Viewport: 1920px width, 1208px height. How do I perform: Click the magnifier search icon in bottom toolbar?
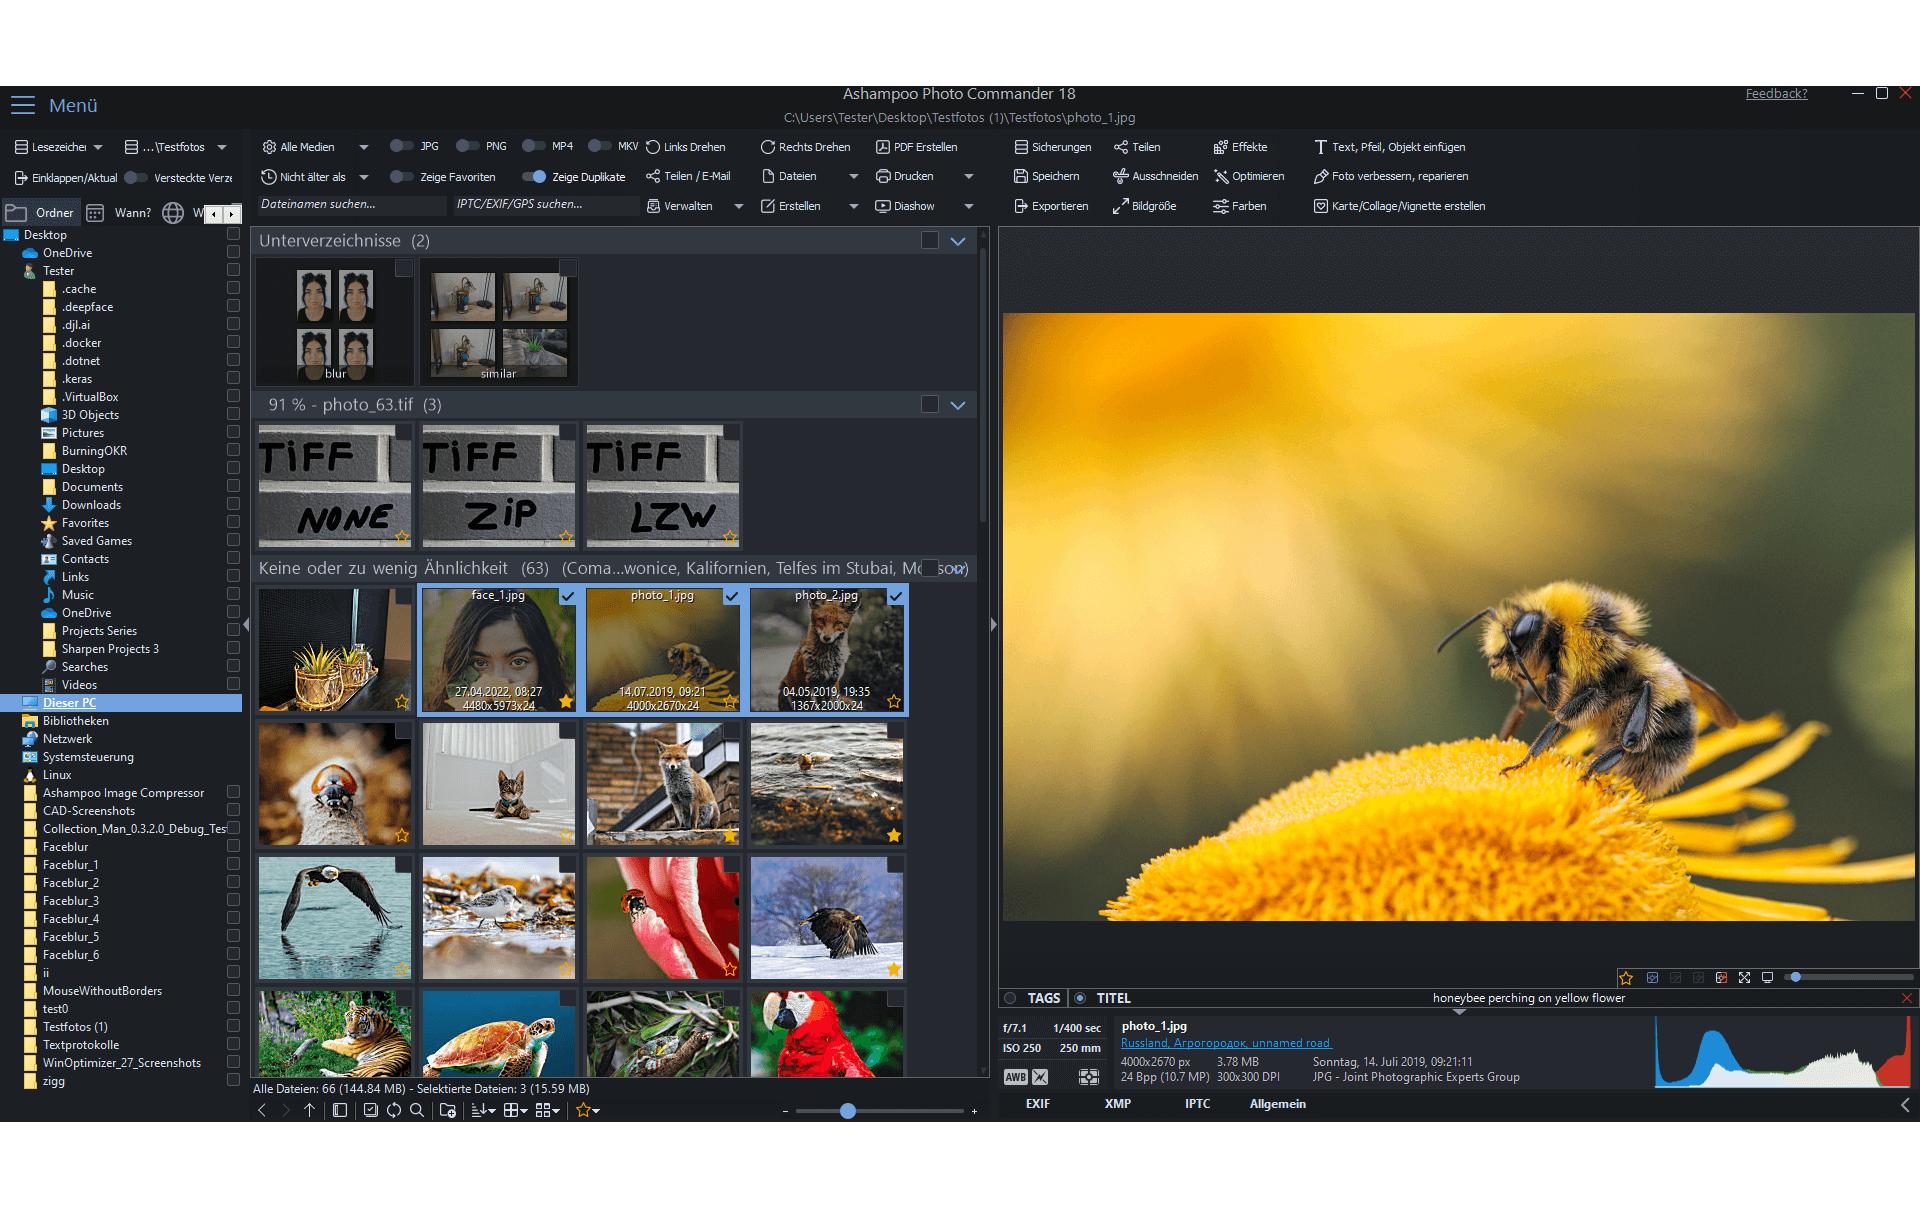click(x=417, y=1110)
